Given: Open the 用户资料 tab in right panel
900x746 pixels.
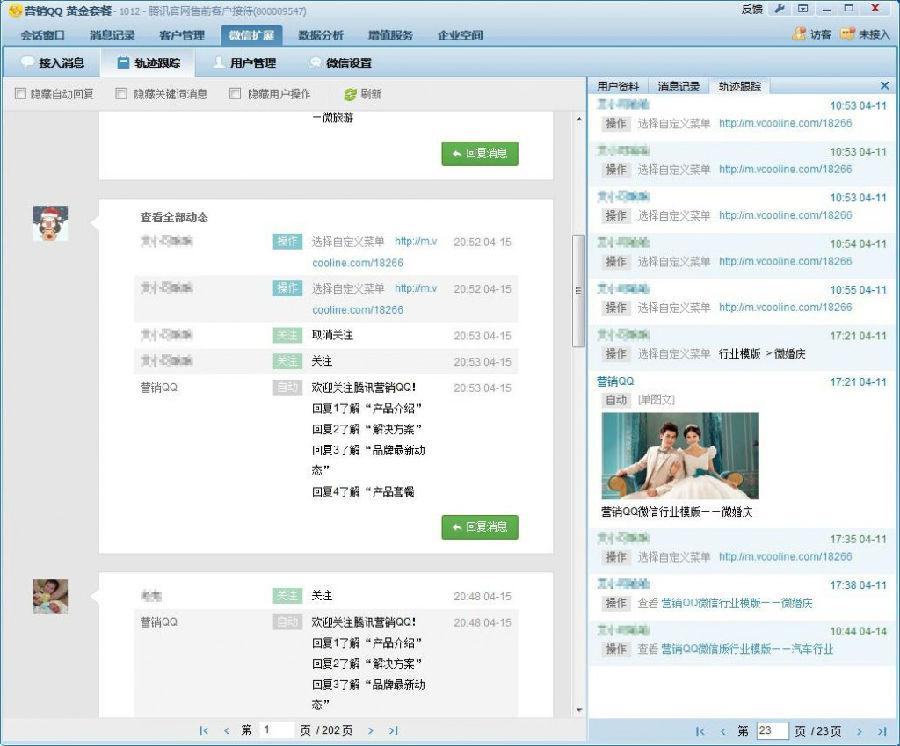Looking at the screenshot, I should click(x=618, y=86).
